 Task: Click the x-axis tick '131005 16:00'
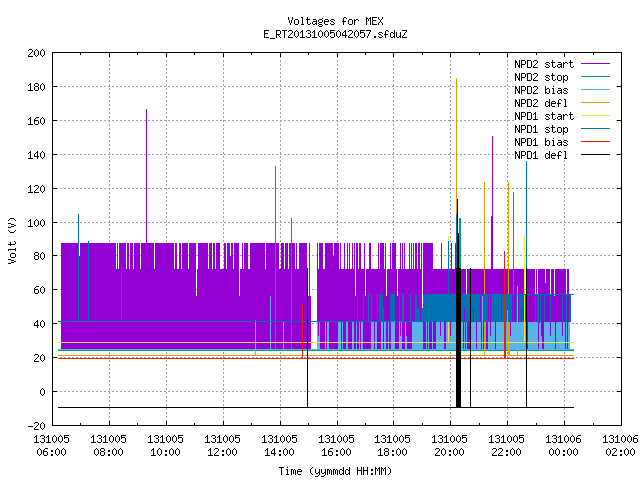(x=336, y=446)
